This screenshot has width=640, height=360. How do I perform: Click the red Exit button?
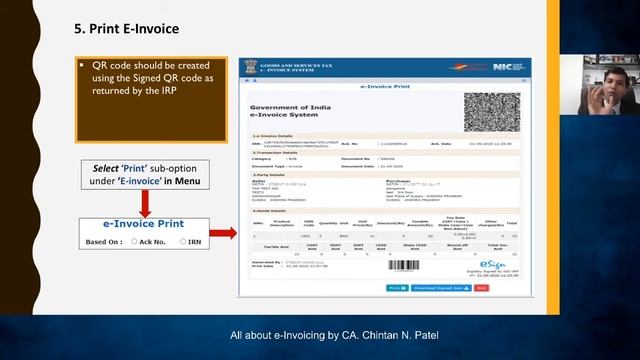point(482,288)
